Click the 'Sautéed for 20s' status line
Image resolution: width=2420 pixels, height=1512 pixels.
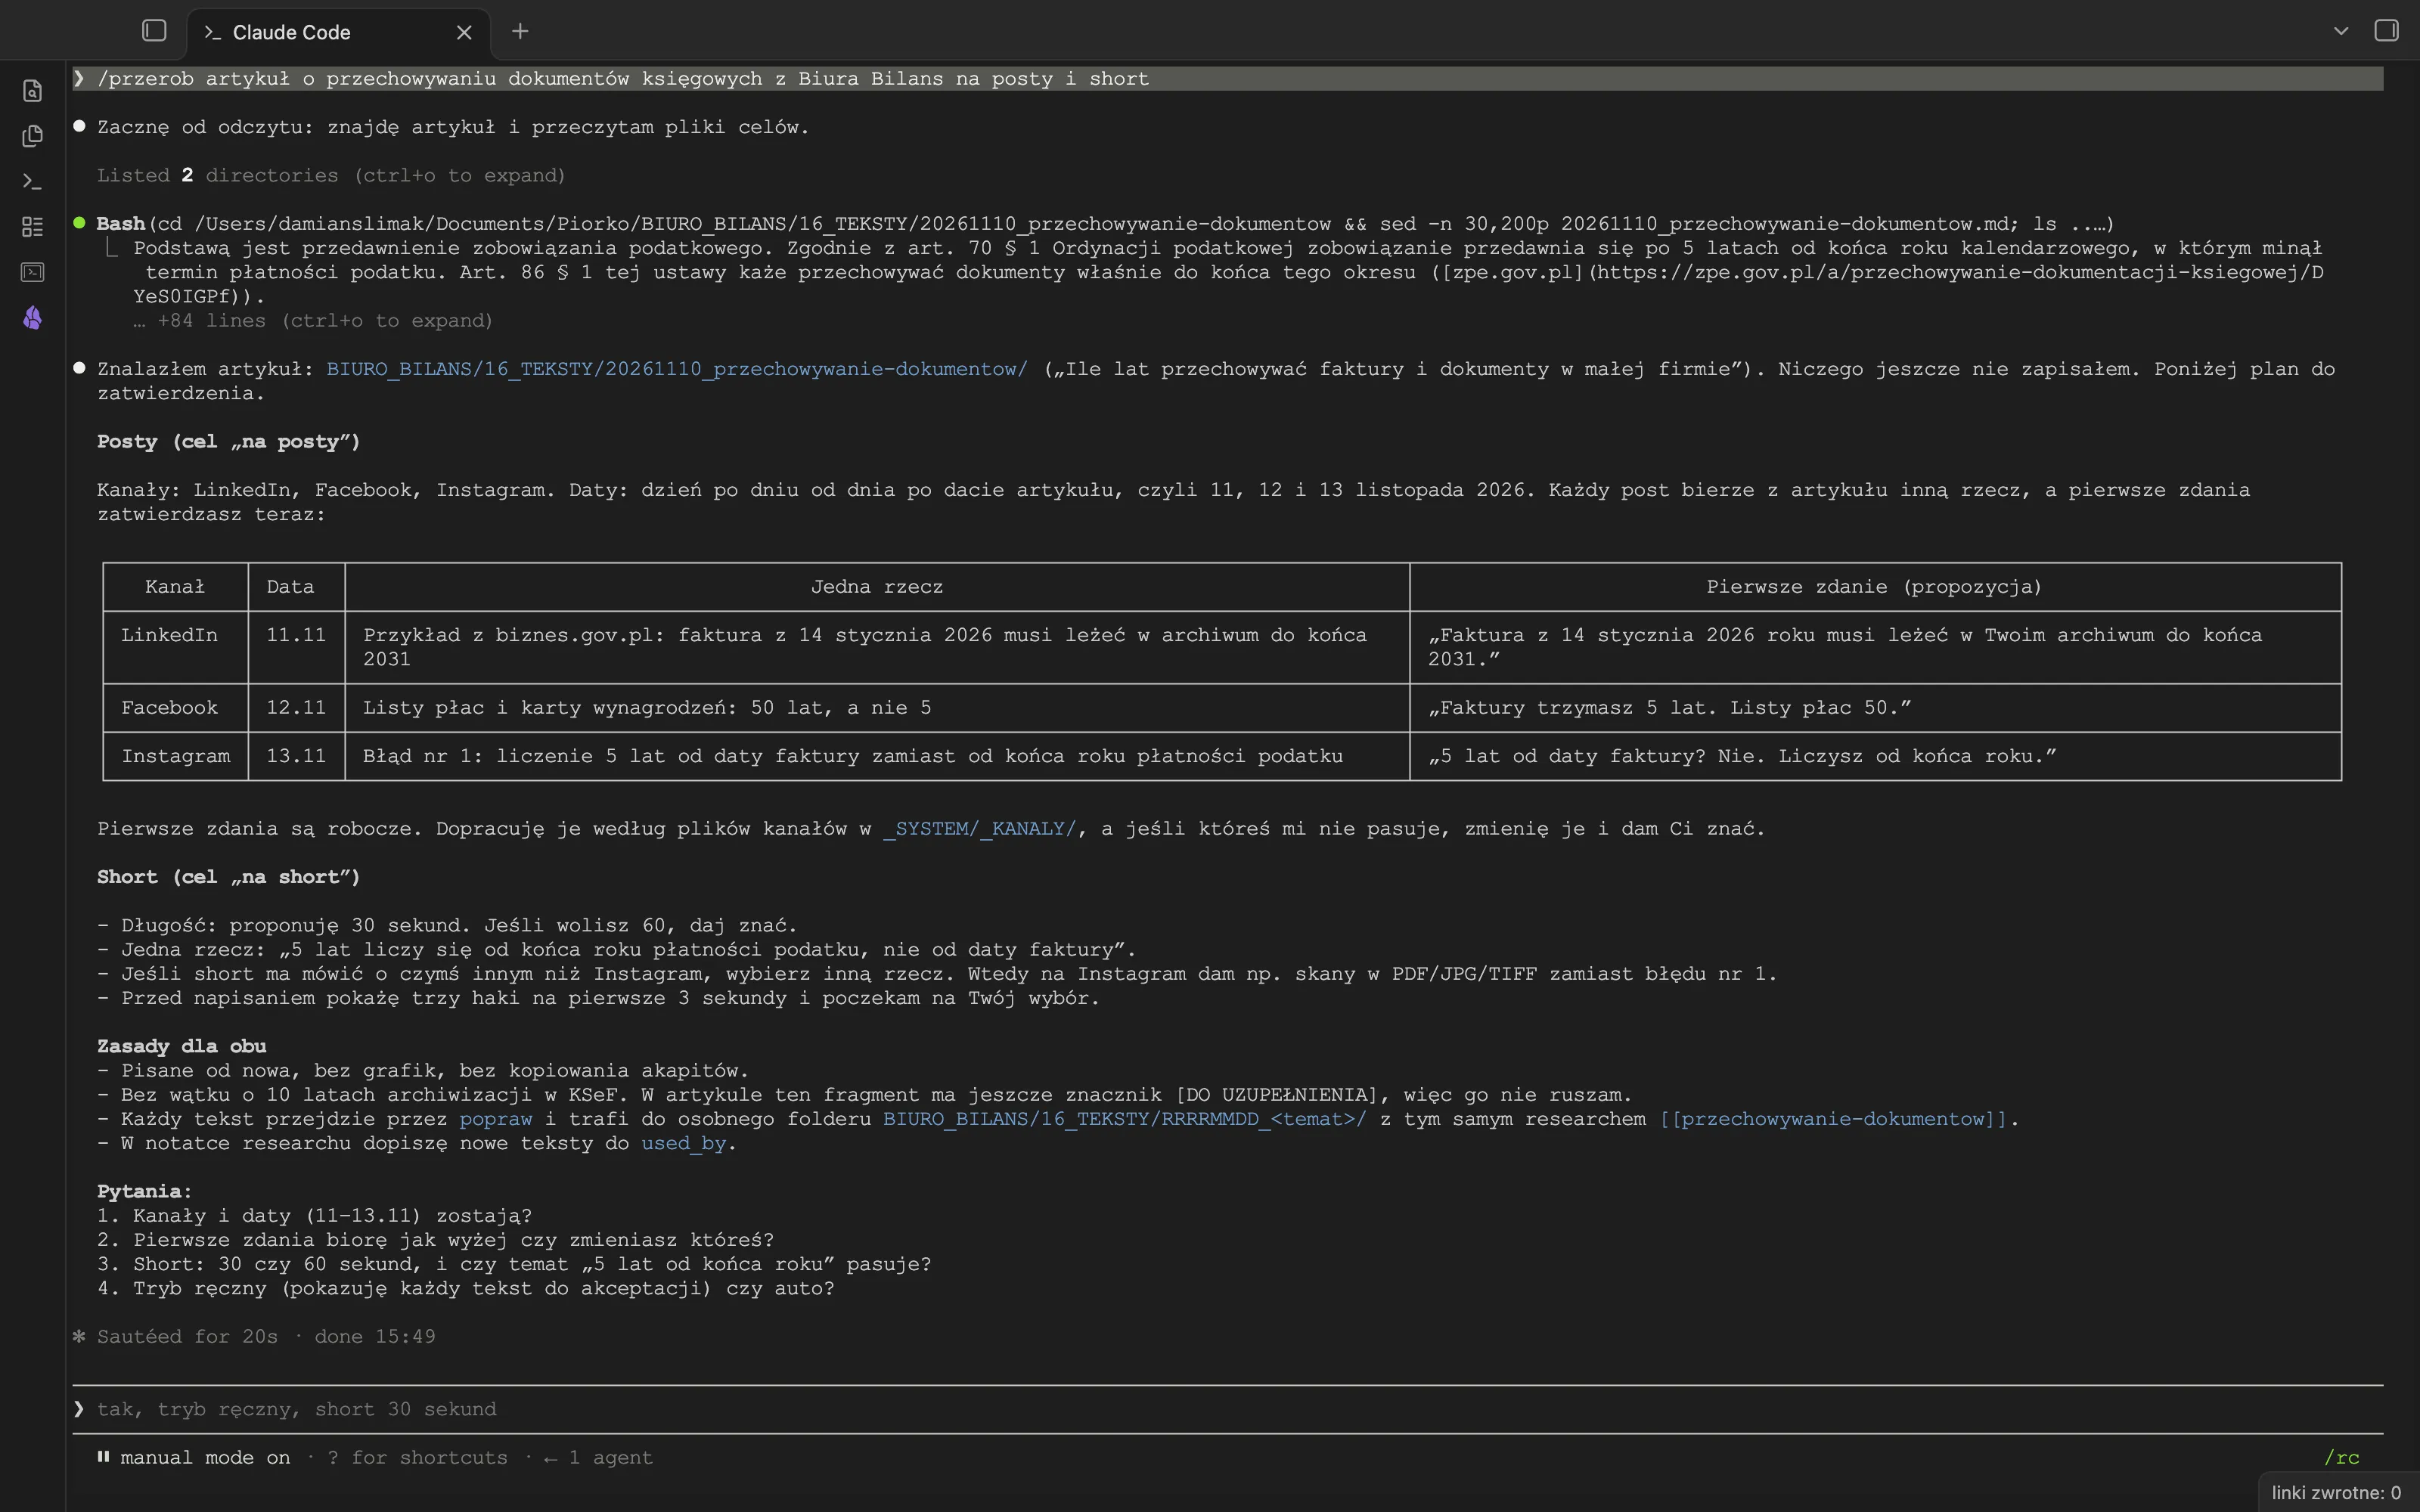tap(255, 1337)
